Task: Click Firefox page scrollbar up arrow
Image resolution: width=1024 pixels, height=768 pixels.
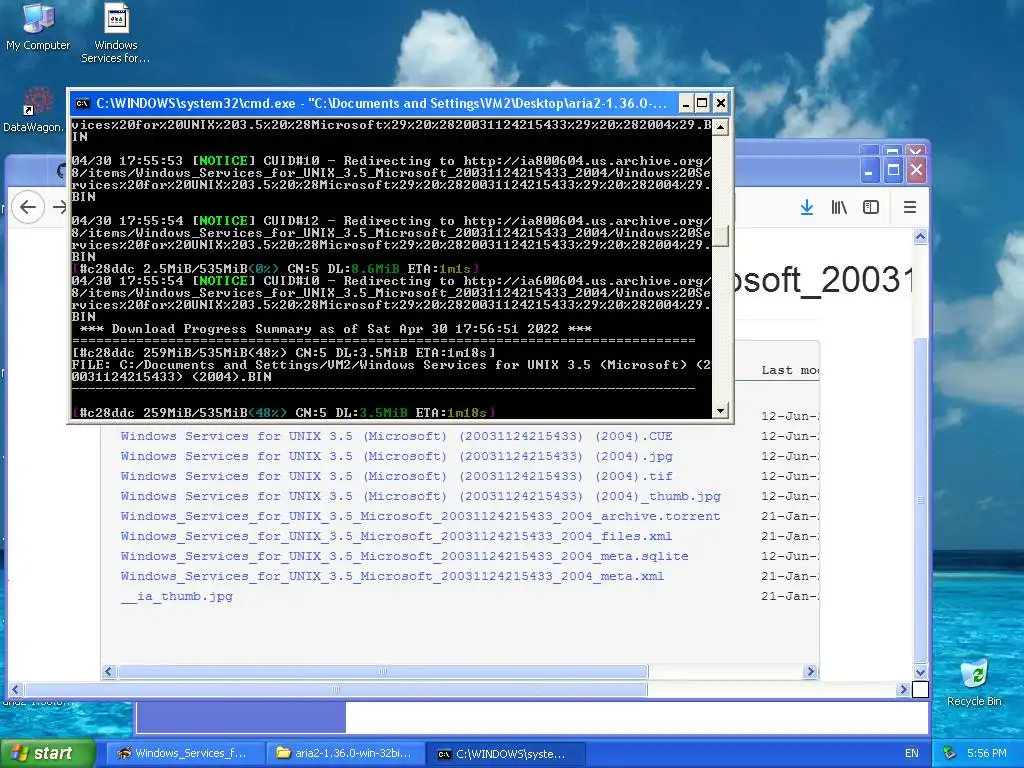Action: (x=920, y=237)
